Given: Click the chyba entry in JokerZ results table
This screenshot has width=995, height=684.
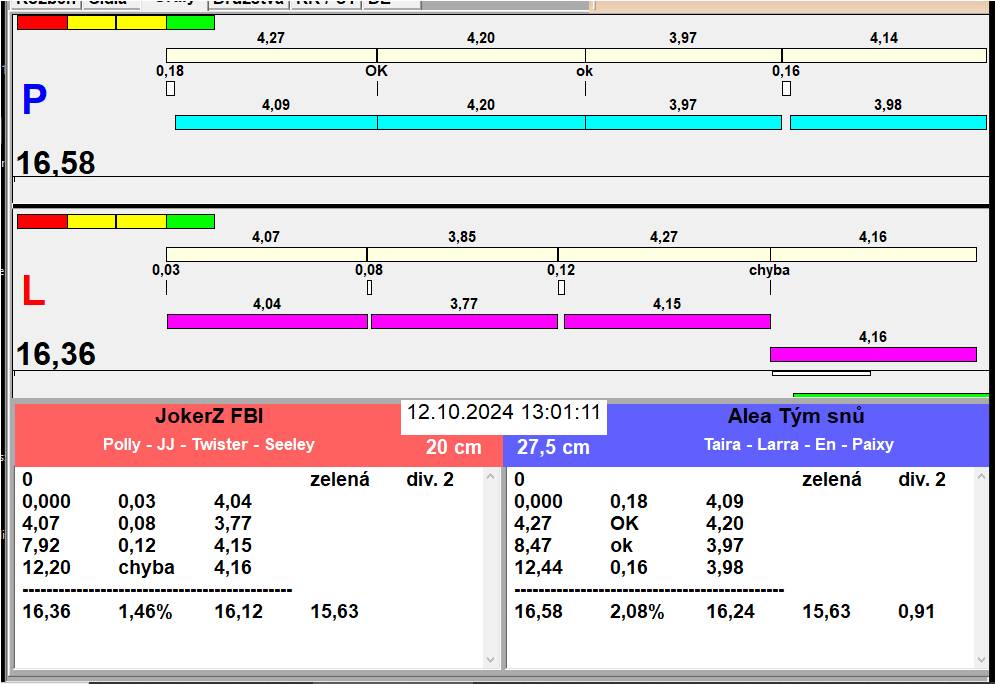Looking at the screenshot, I should click(x=147, y=567).
